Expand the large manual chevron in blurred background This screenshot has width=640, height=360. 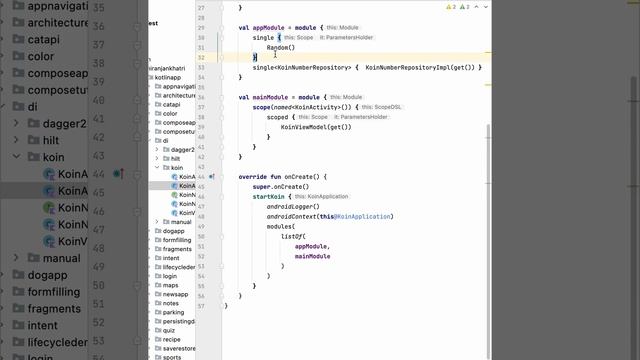[16, 258]
